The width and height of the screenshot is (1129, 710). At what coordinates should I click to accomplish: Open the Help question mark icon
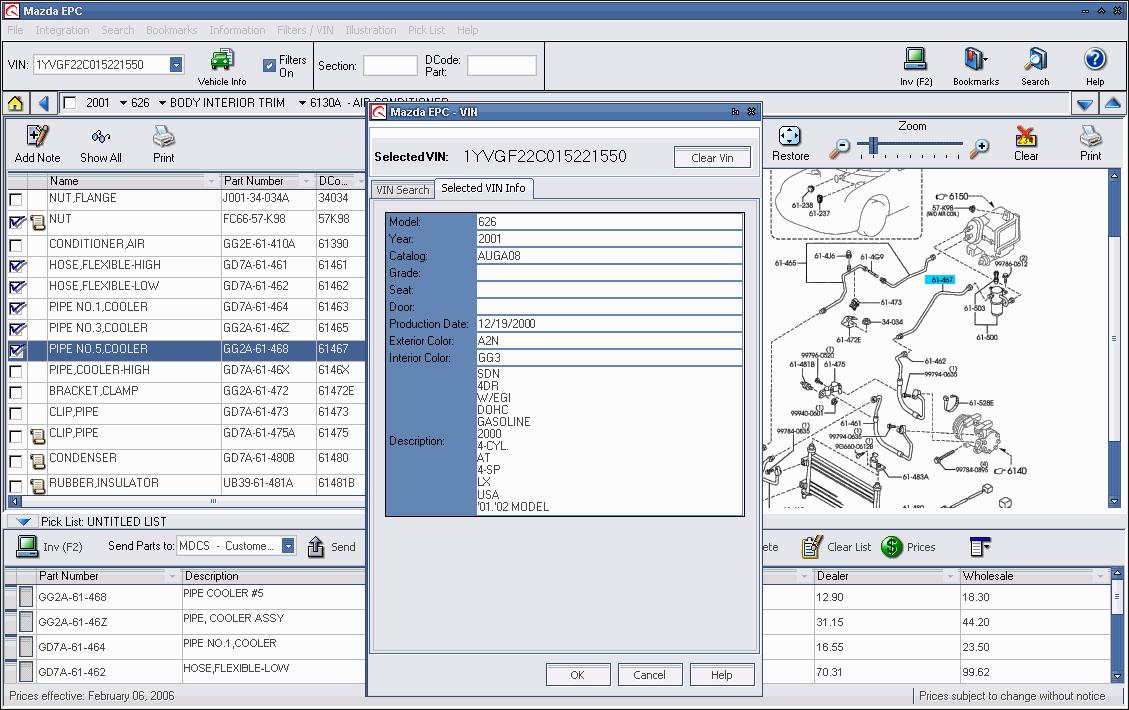pos(1094,60)
